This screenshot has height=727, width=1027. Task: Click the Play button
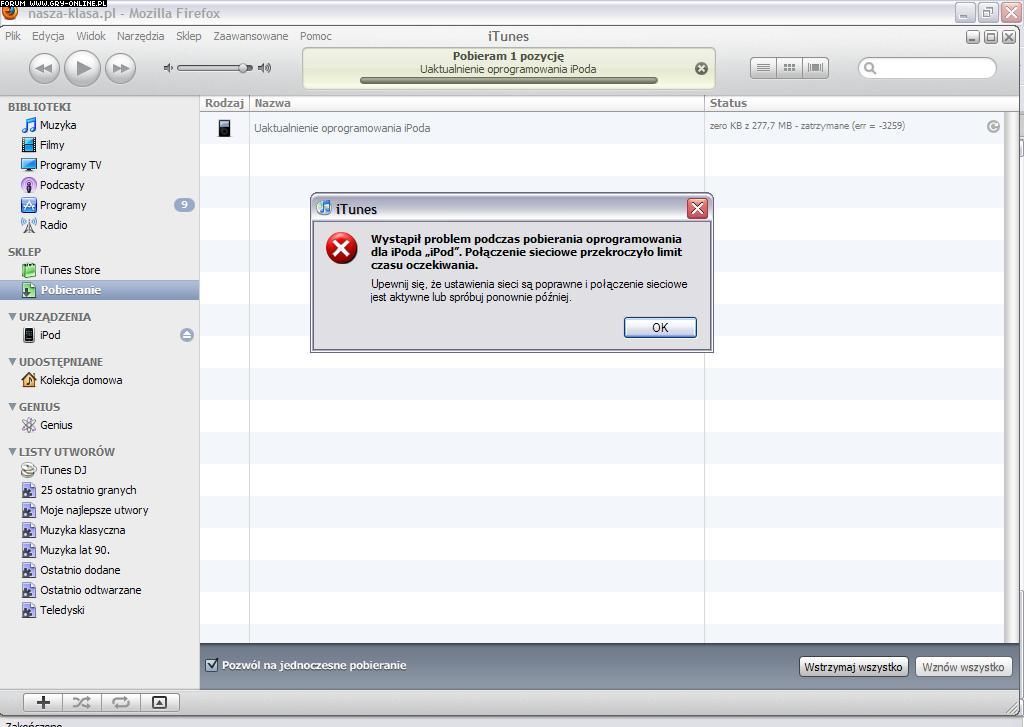82,68
